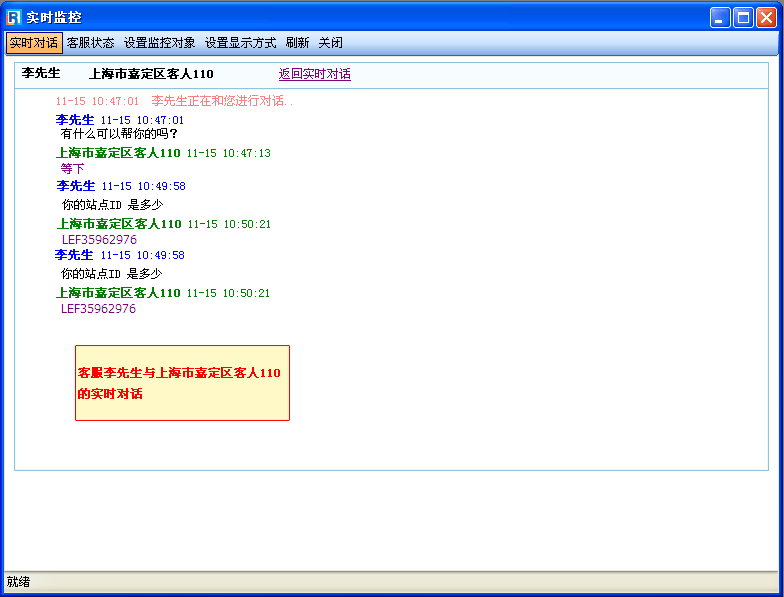
Task: Click the 实时监控 app icon in title bar
Action: coord(14,18)
